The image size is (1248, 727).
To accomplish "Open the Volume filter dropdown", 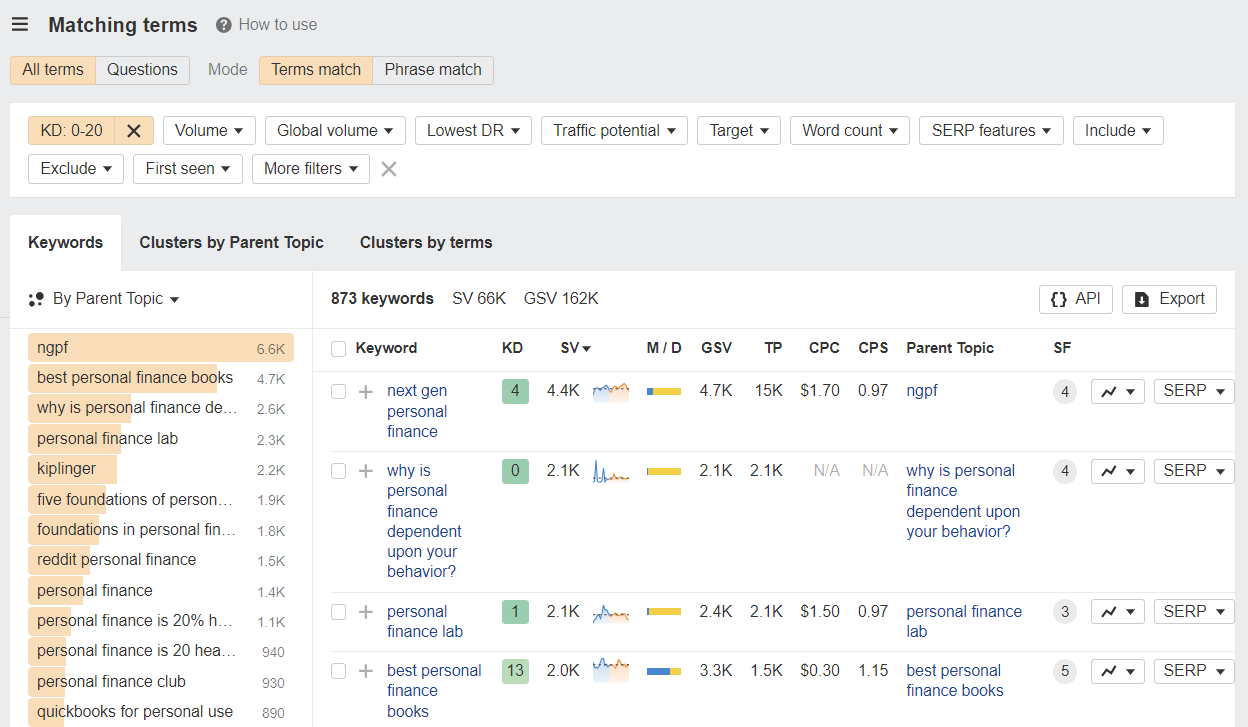I will (208, 130).
